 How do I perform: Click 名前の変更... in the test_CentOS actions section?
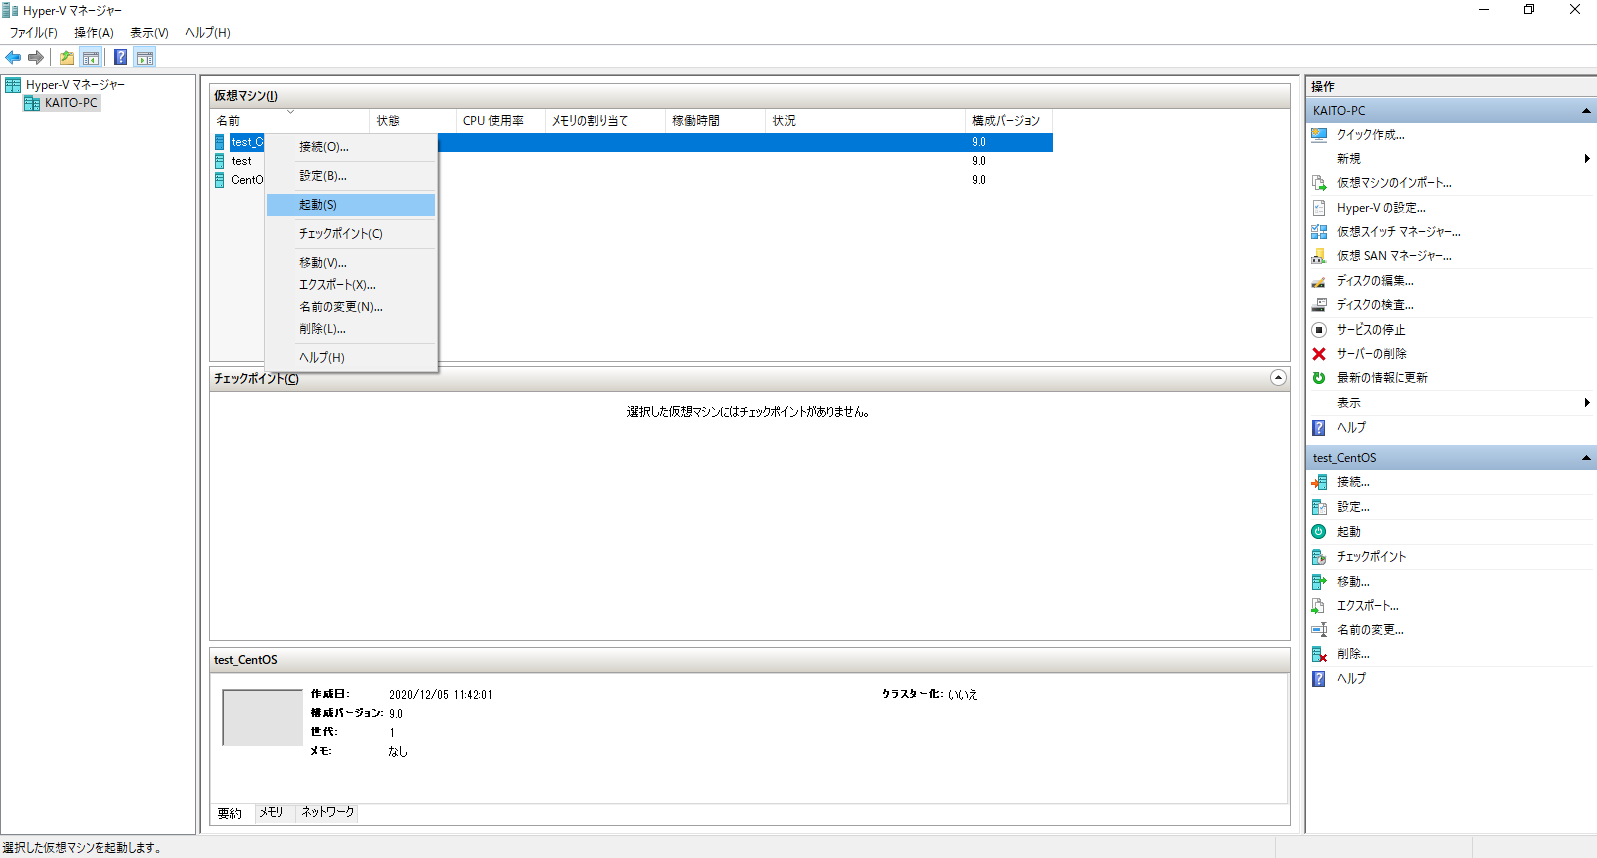coord(1370,630)
